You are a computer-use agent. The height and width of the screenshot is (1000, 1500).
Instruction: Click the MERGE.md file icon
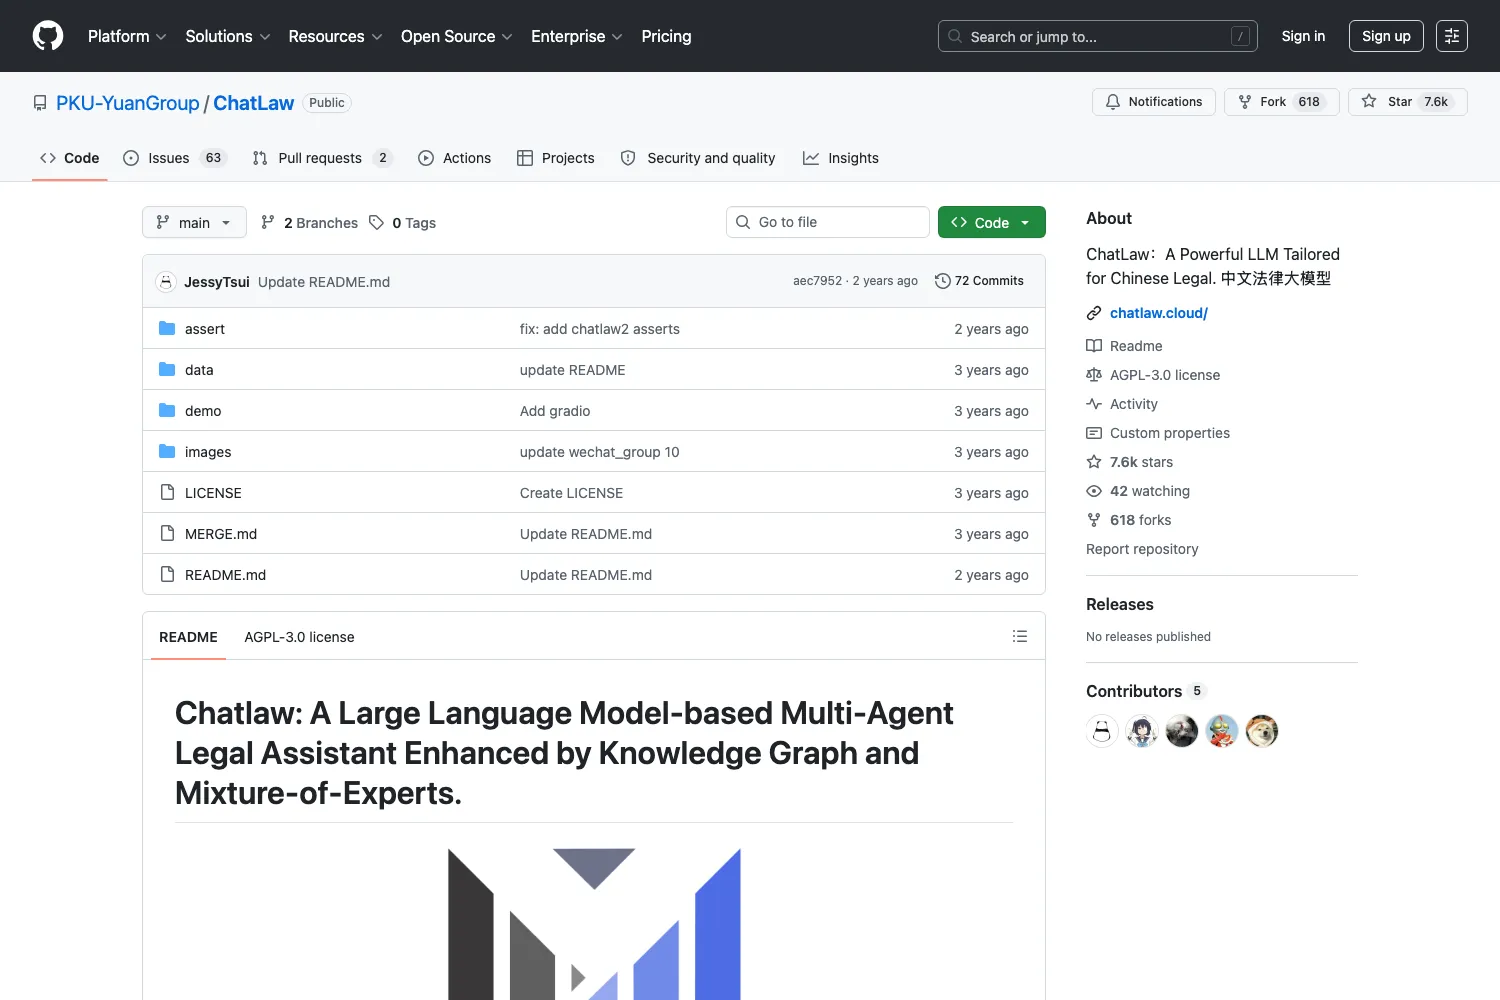[167, 534]
